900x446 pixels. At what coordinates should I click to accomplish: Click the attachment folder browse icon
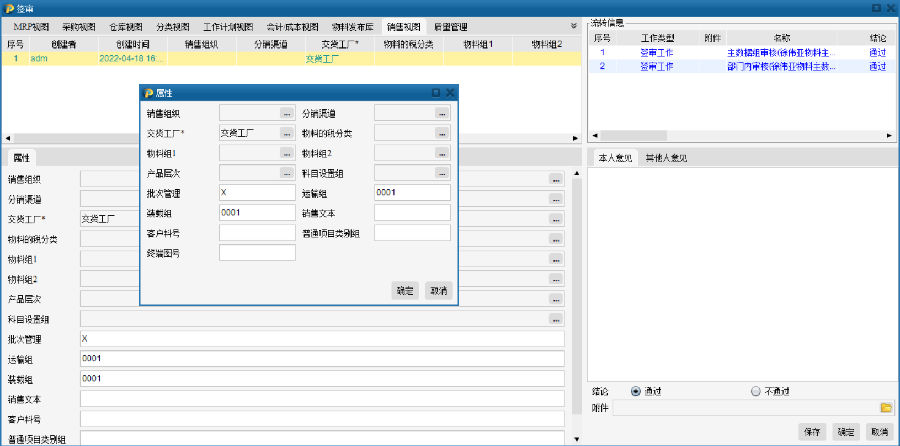(885, 408)
